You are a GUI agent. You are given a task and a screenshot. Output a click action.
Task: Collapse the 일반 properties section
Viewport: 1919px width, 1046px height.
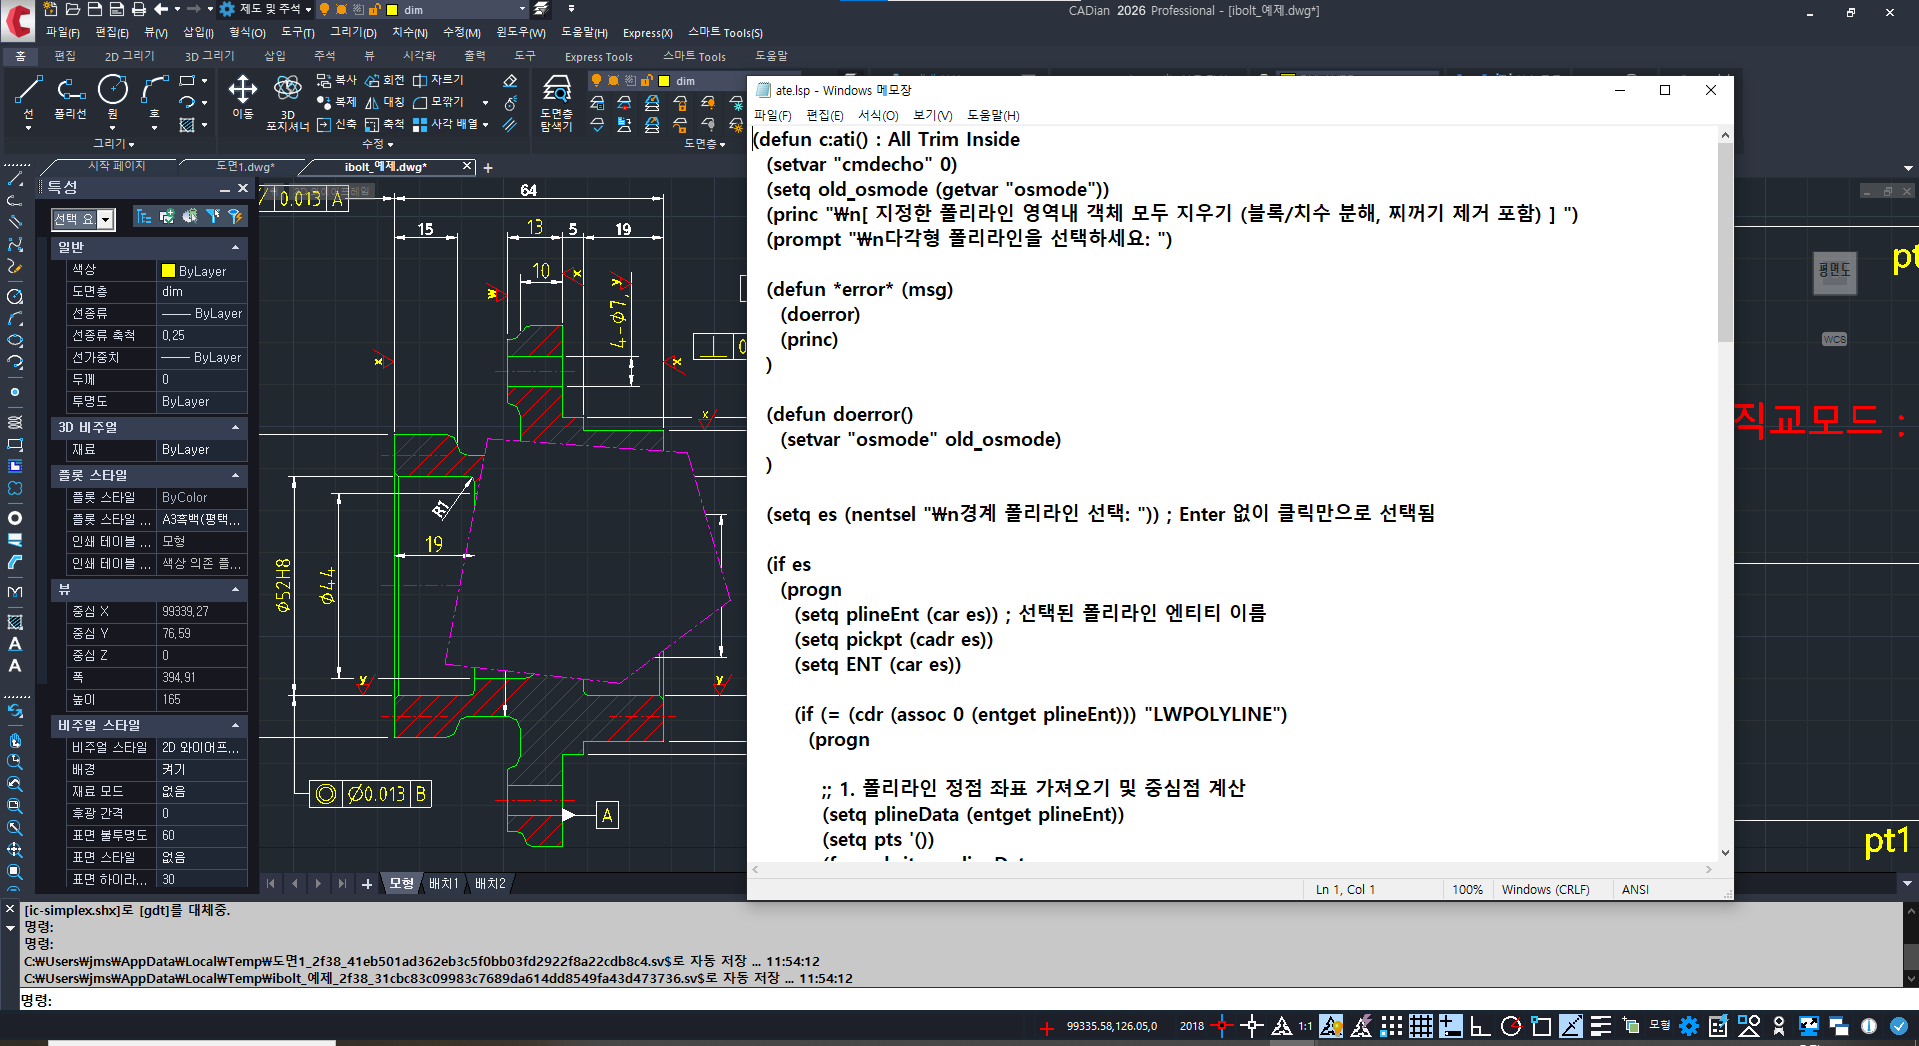coord(236,247)
